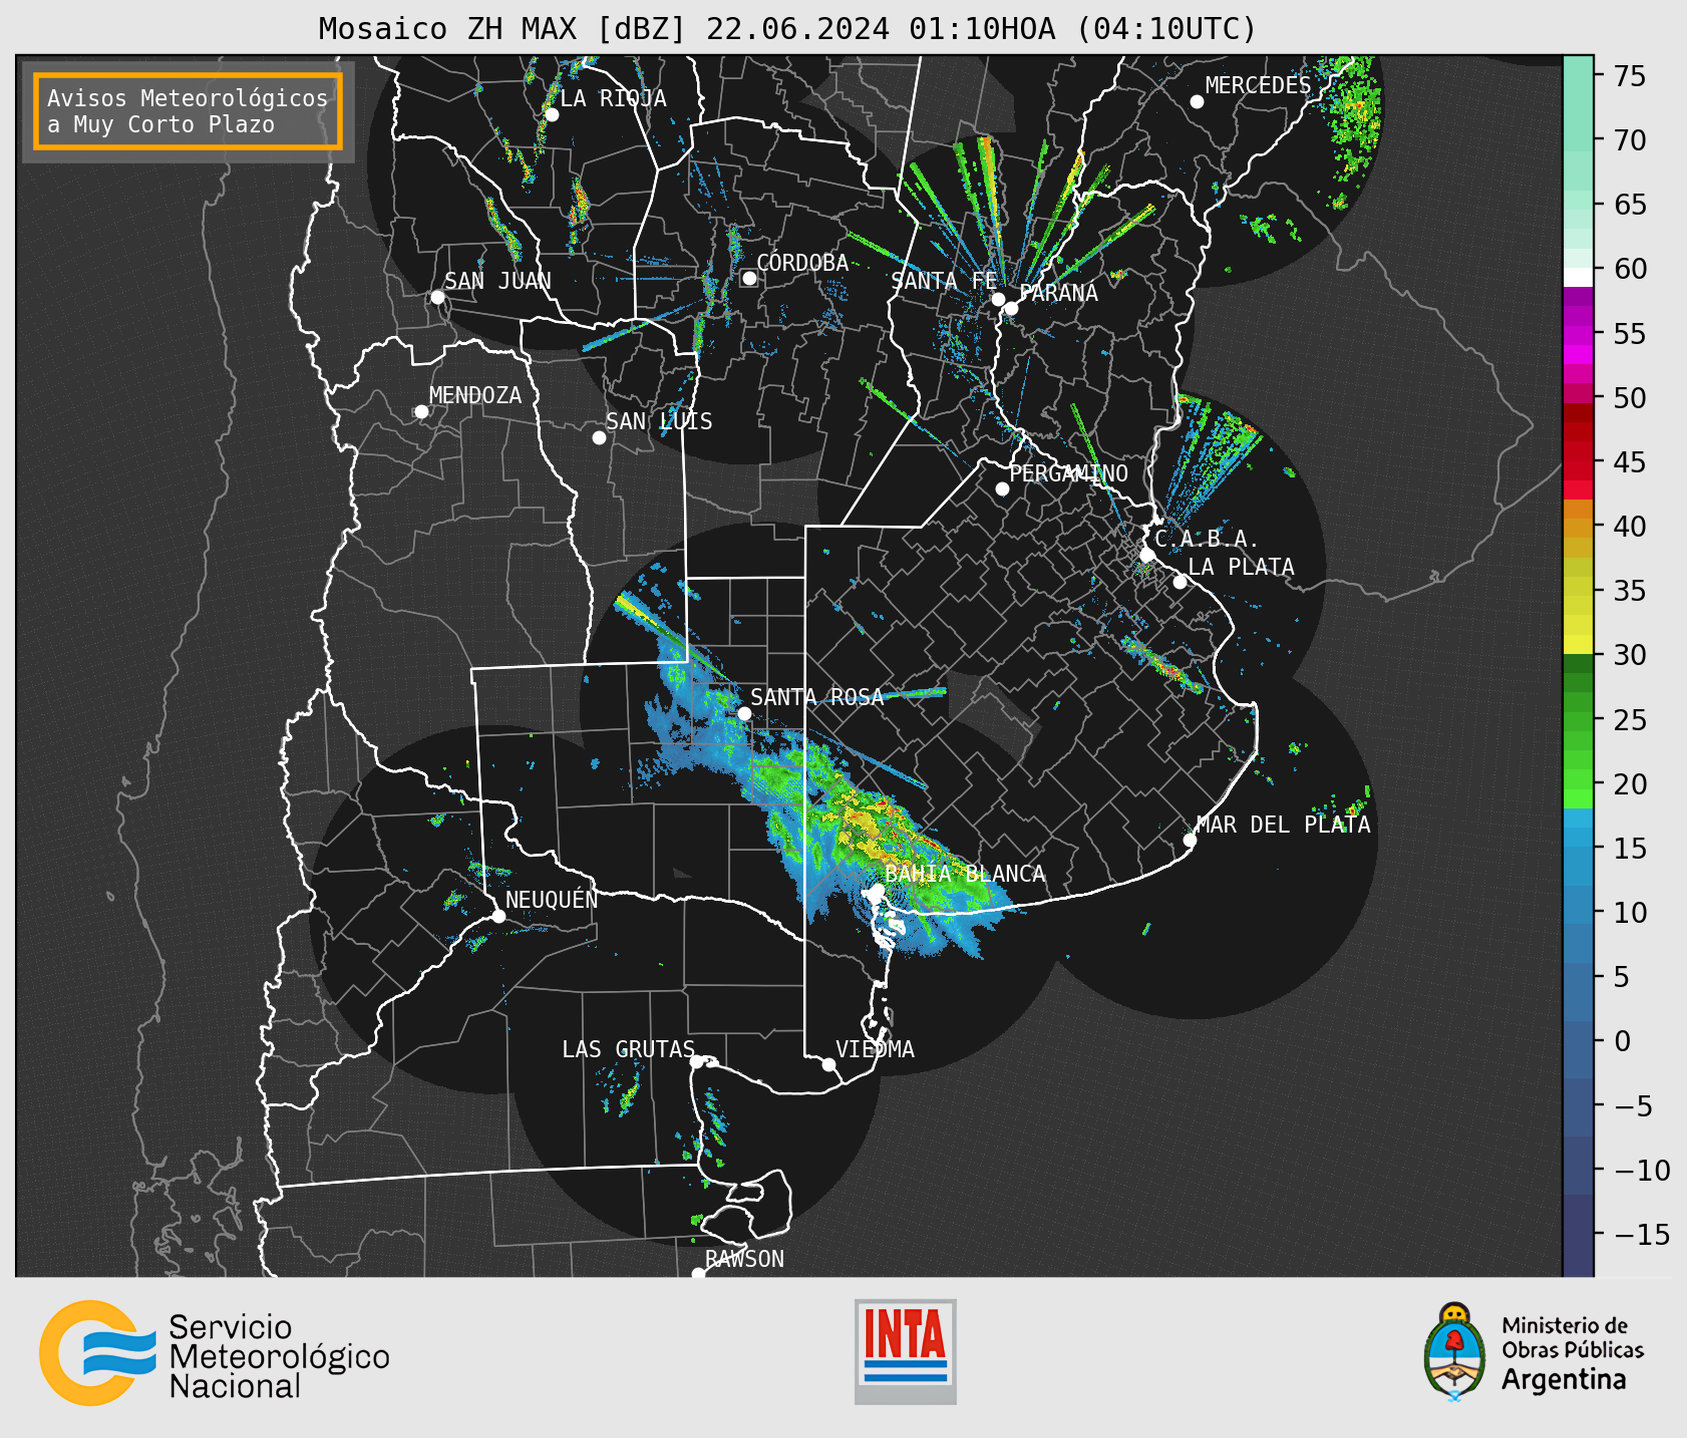Click the Mendoza city marker dot
The height and width of the screenshot is (1438, 1687).
click(x=422, y=412)
